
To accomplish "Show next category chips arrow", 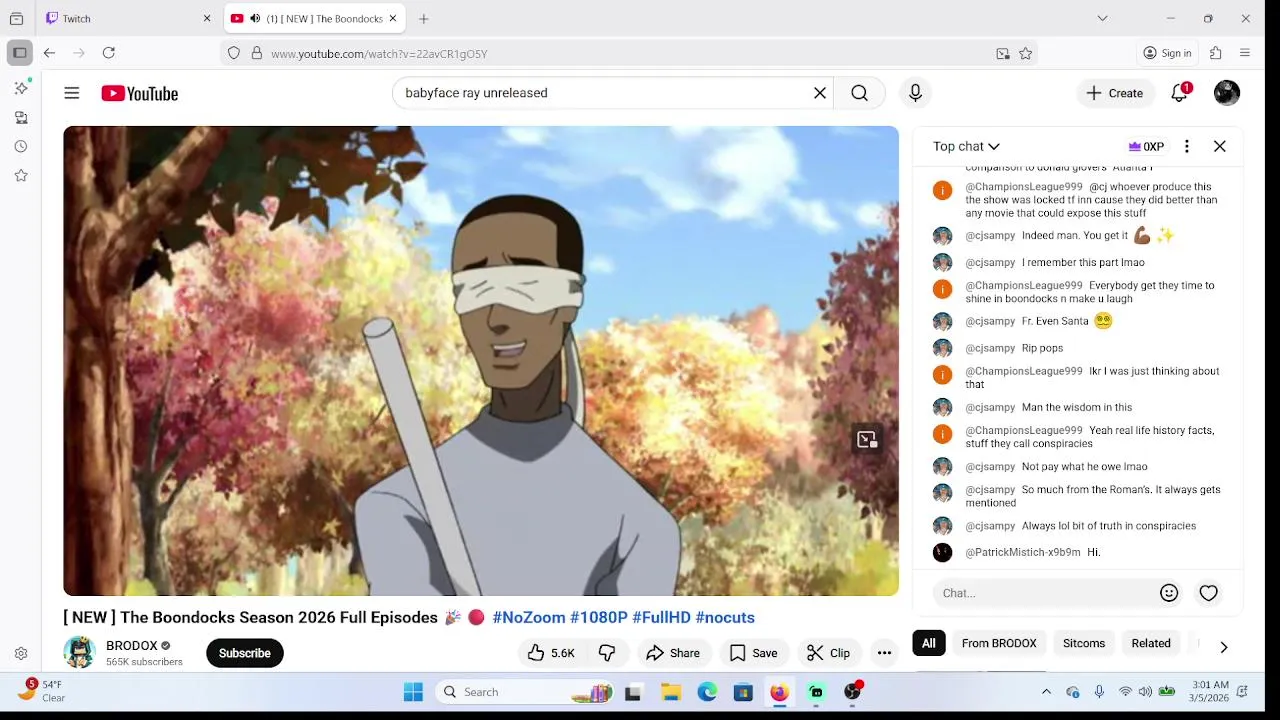I will pos(1223,647).
